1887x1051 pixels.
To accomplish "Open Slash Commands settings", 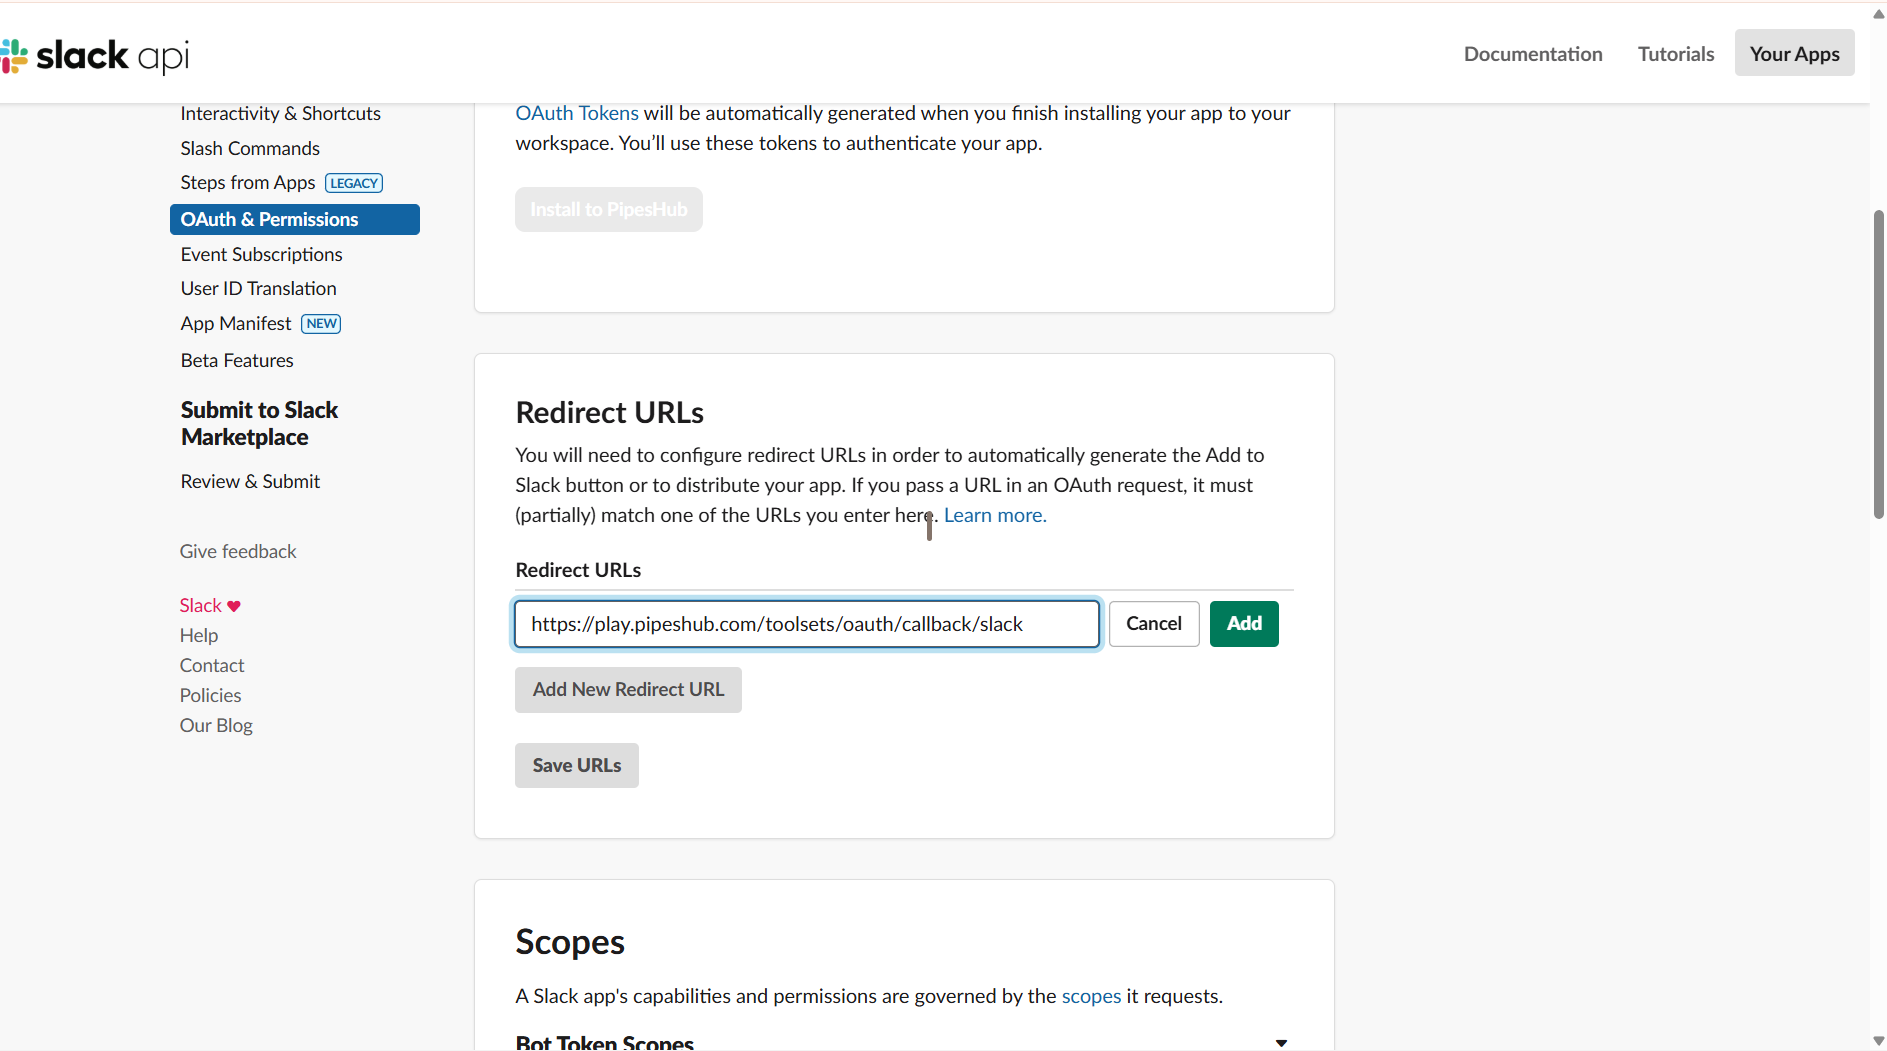I will pos(249,148).
